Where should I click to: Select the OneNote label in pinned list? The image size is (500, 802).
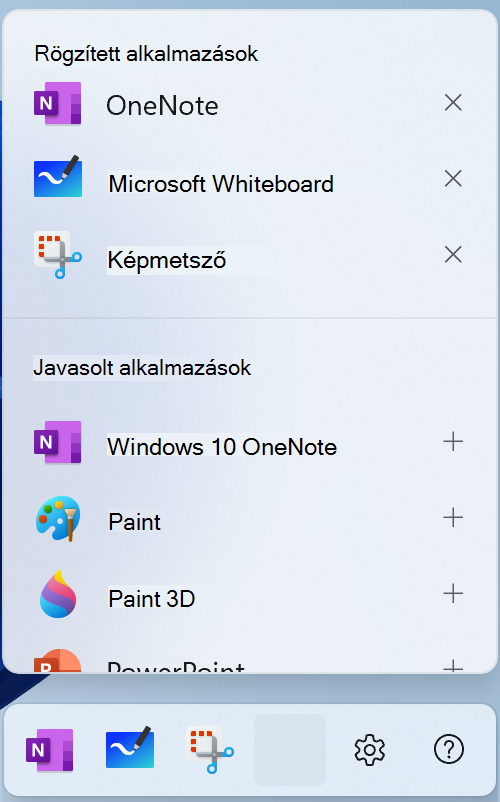coord(162,106)
